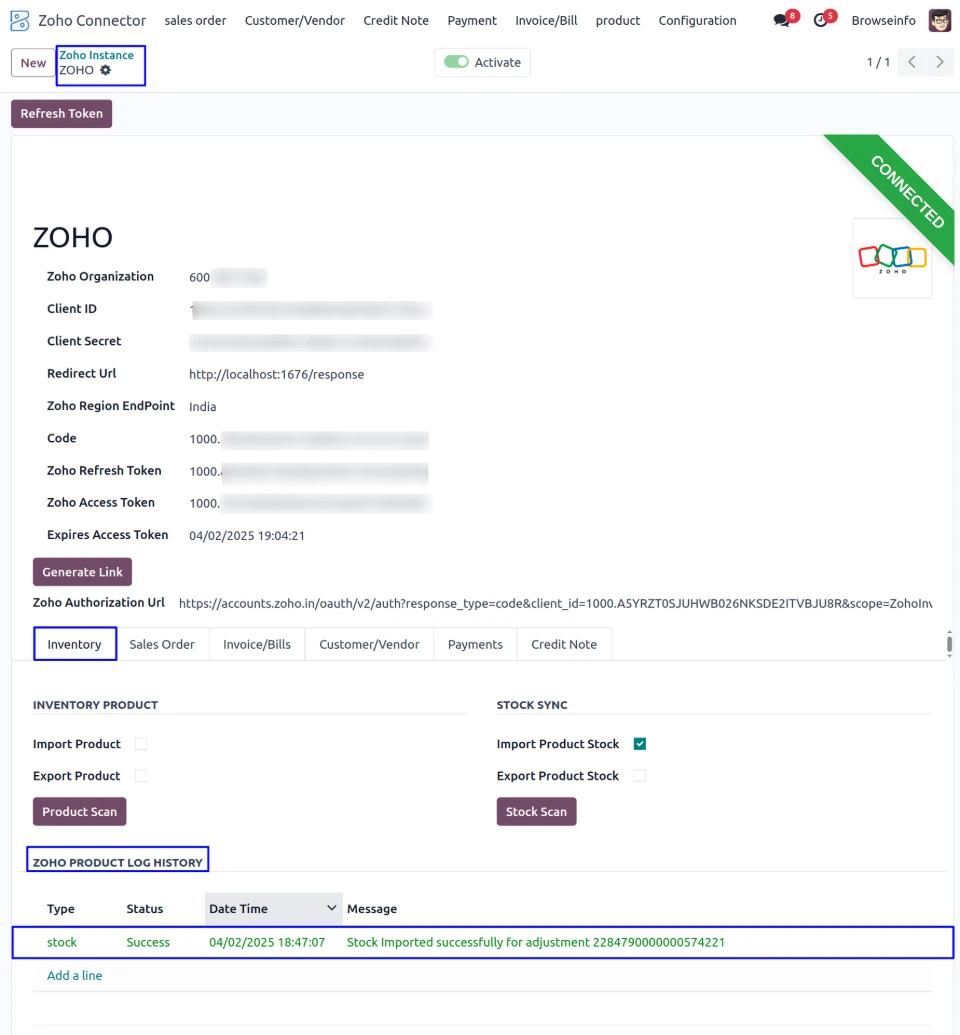
Task: Toggle the Activate switch
Action: 457,62
